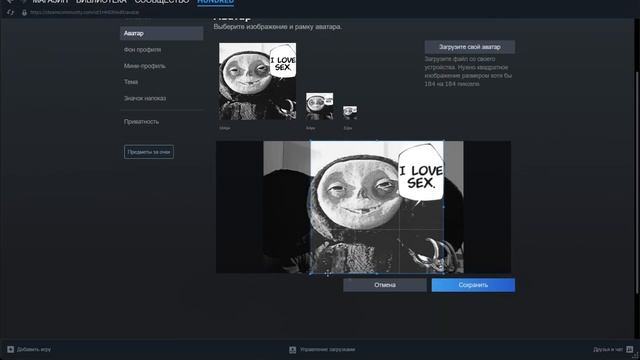Open the Приватность section
This screenshot has width=640, height=360.
pyautogui.click(x=141, y=122)
